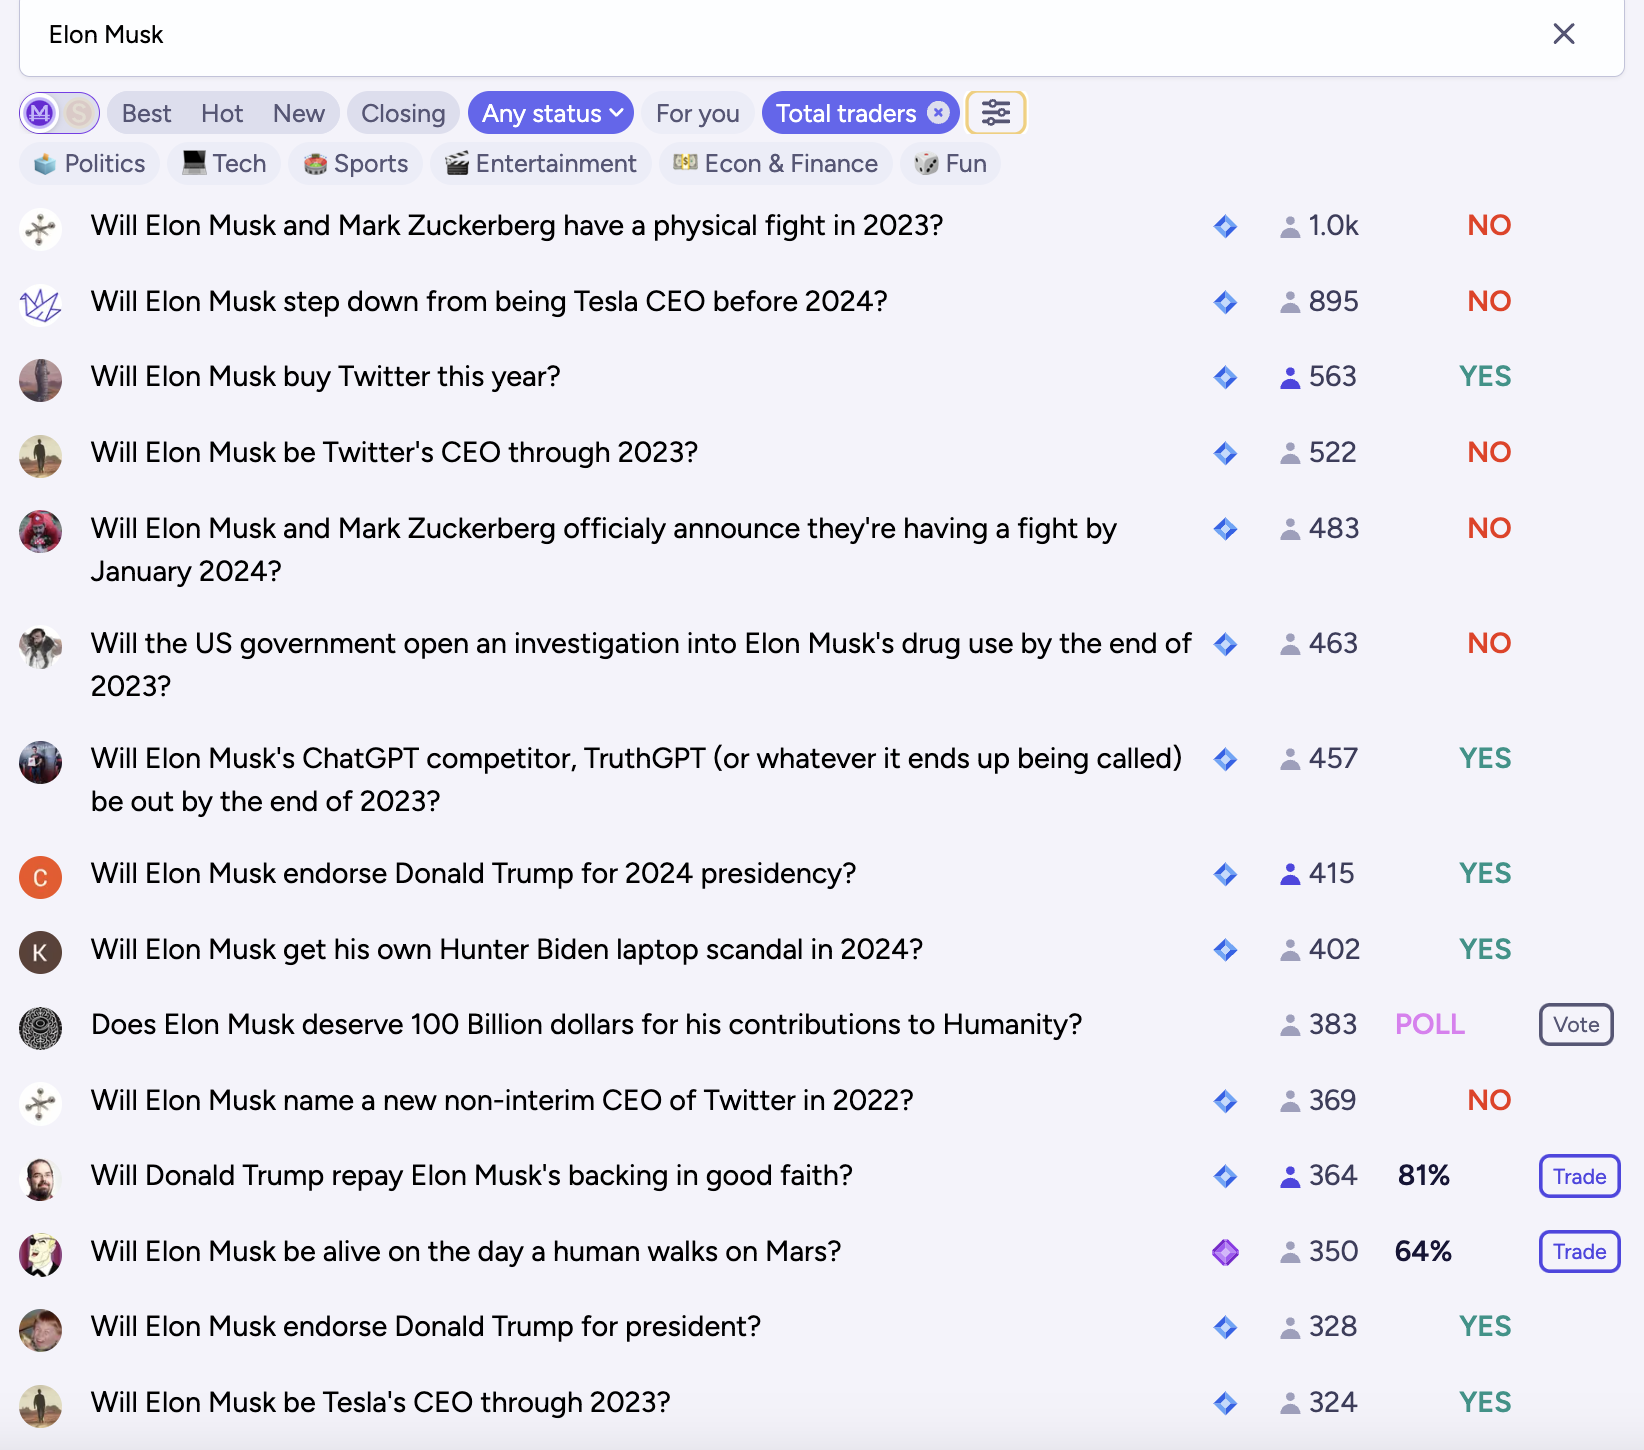Filter by Sports topic
This screenshot has width=1644, height=1450.
356,163
